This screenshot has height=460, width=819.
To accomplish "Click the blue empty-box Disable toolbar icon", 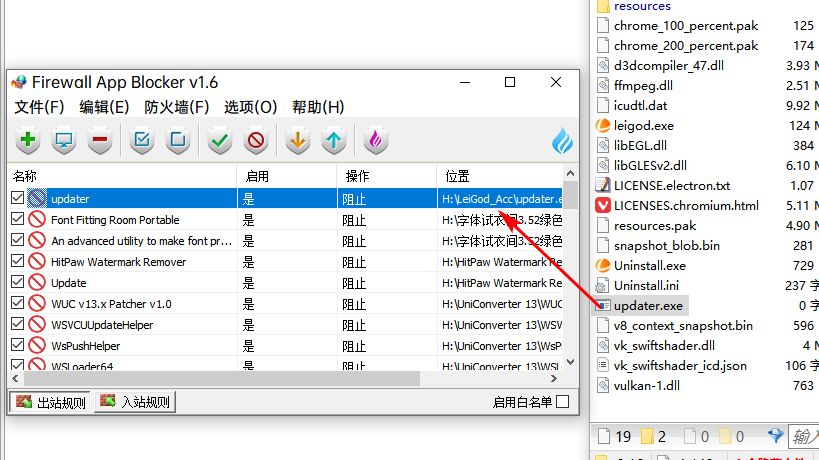I will [x=178, y=140].
